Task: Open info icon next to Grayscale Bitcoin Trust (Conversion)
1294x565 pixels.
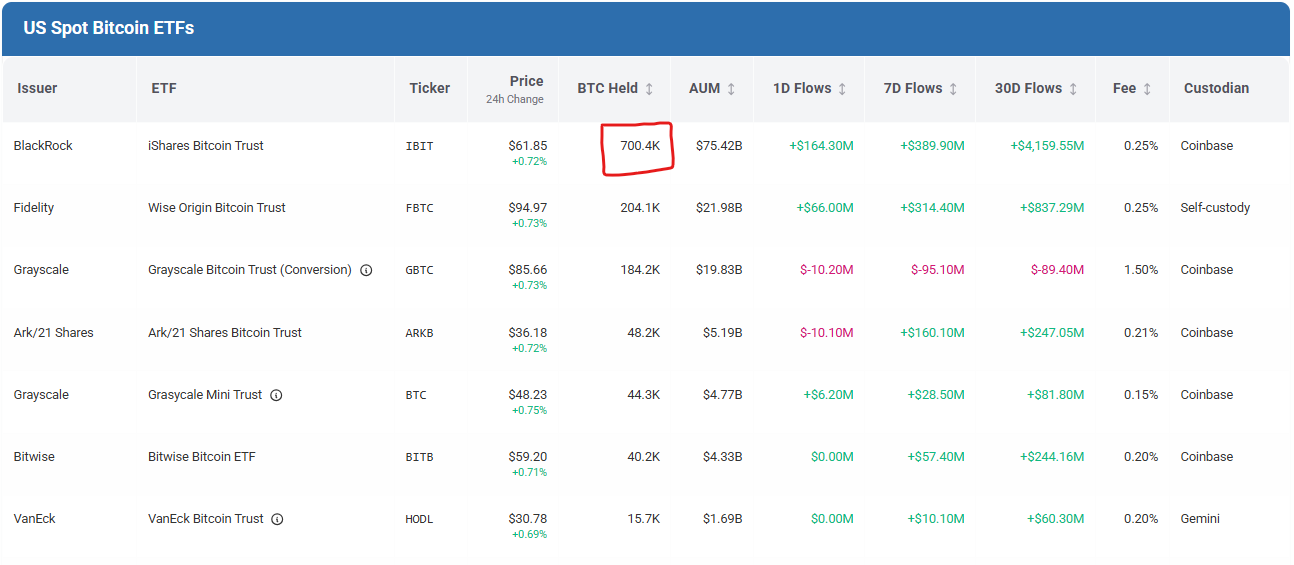Action: [366, 270]
